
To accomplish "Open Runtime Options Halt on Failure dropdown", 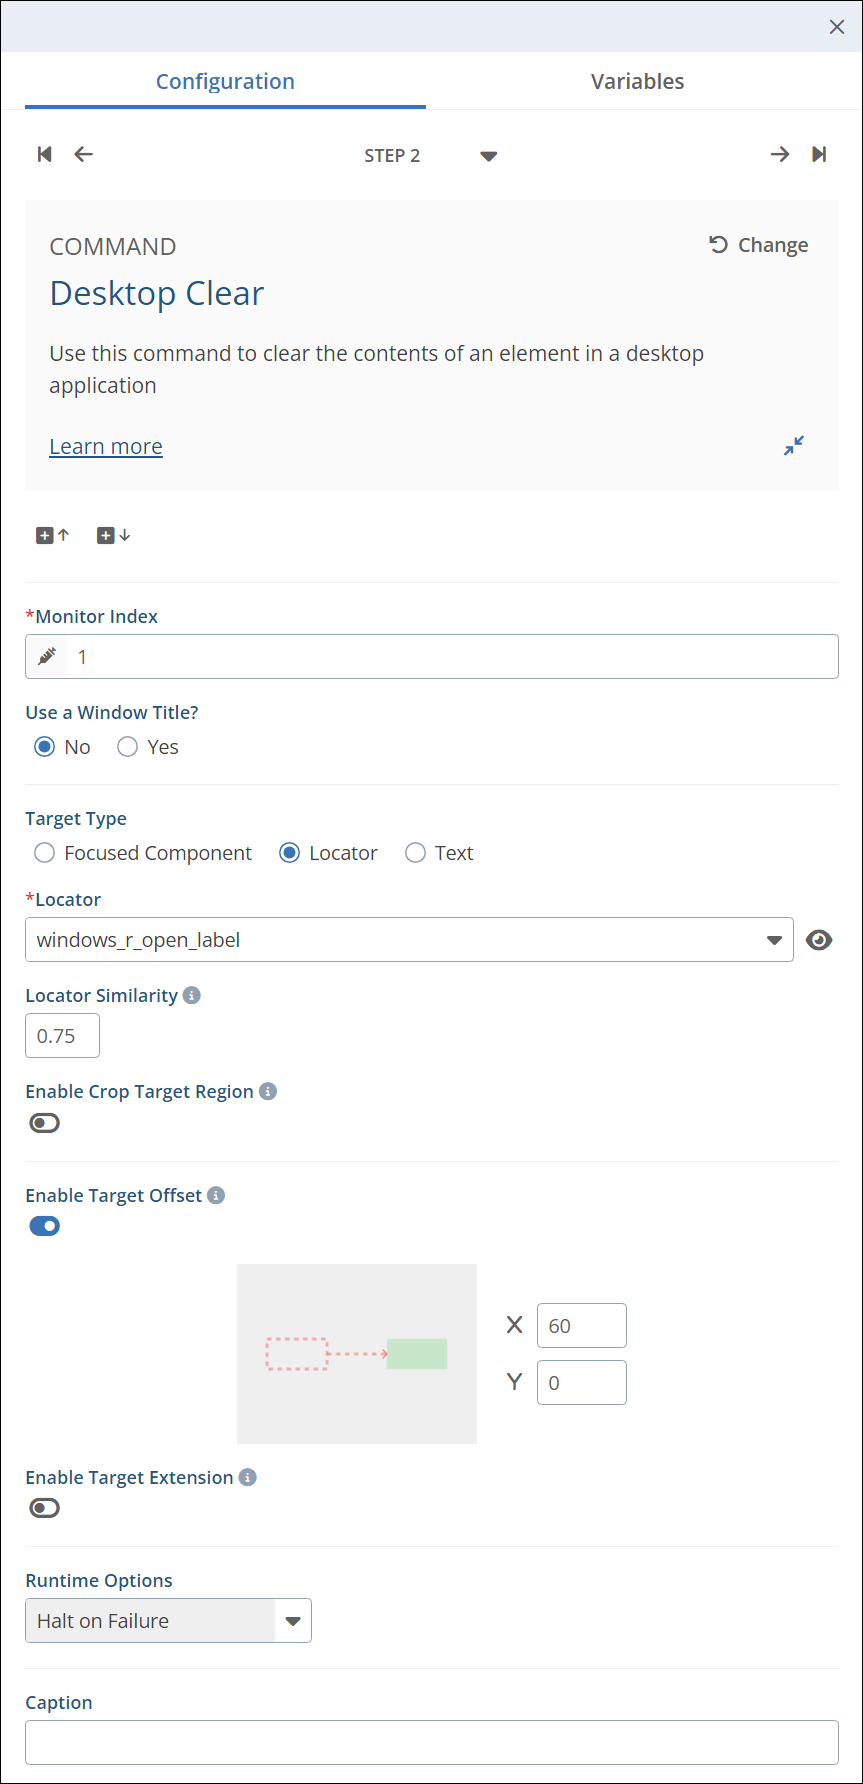I will (292, 1621).
